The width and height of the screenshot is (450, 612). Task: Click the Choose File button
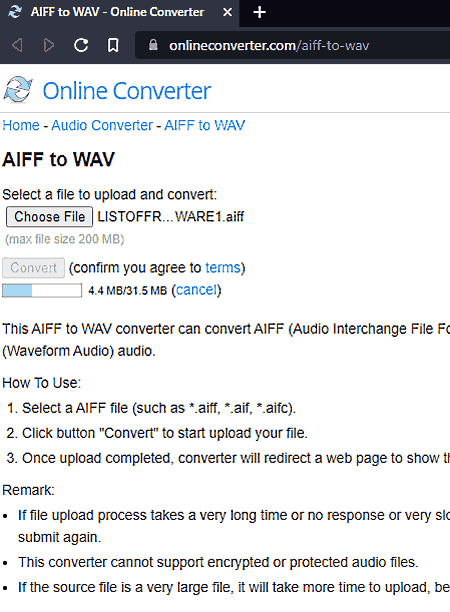pyautogui.click(x=50, y=217)
